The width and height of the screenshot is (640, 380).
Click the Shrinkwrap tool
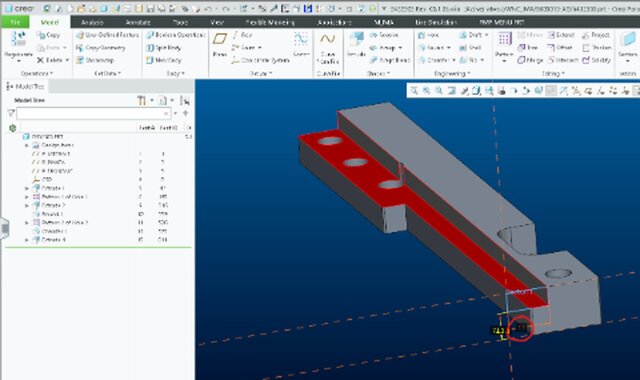[x=95, y=60]
